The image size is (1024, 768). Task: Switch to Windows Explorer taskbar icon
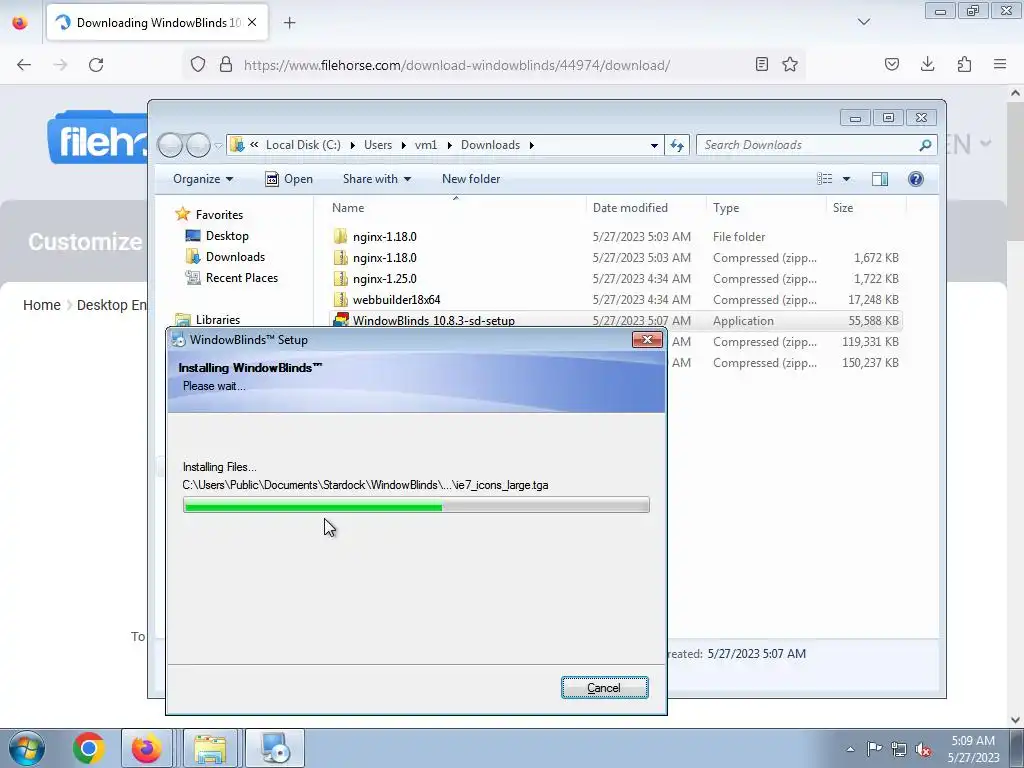[210, 748]
